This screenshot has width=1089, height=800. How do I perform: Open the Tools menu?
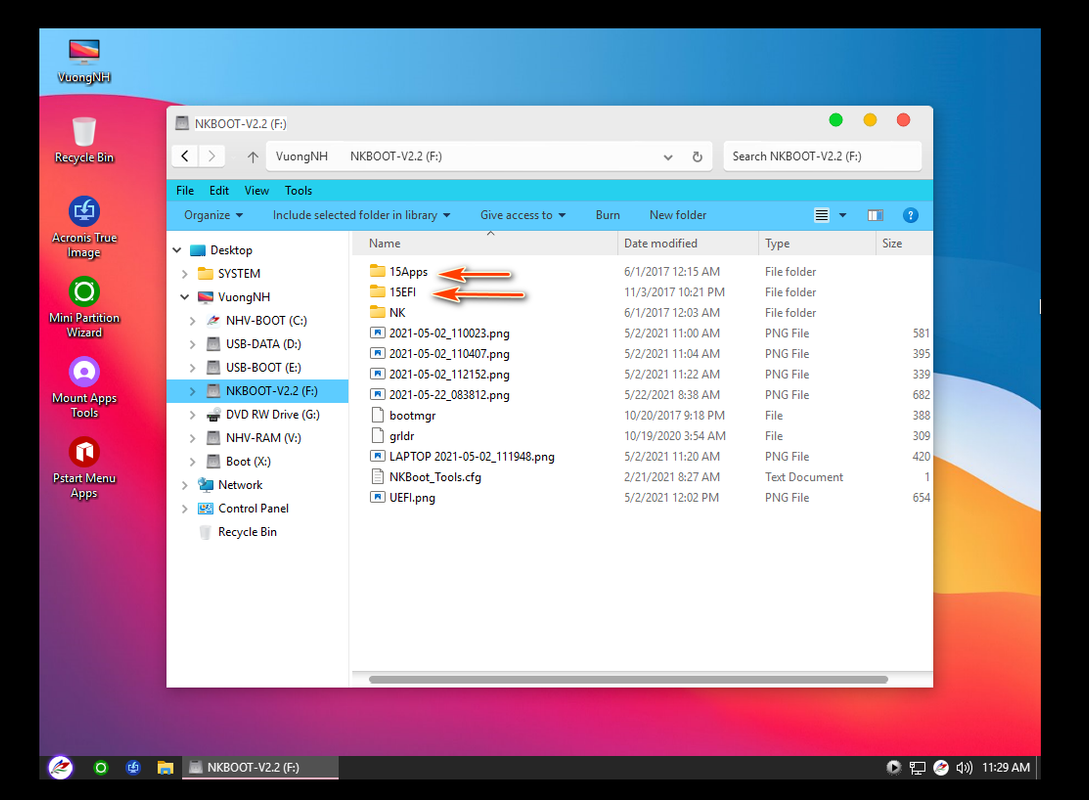point(298,190)
